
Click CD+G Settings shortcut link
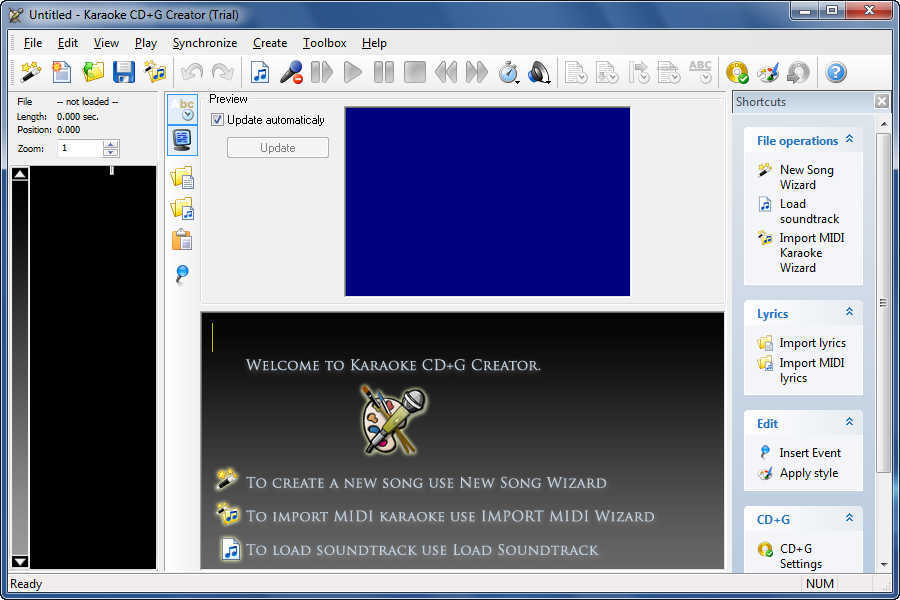coord(801,556)
